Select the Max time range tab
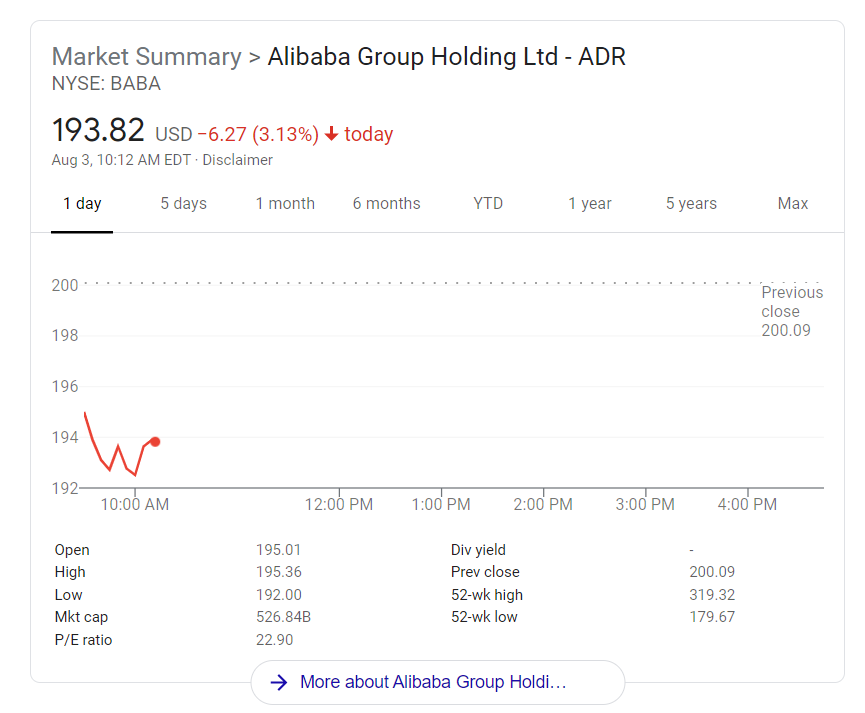The width and height of the screenshot is (865, 713). (793, 204)
